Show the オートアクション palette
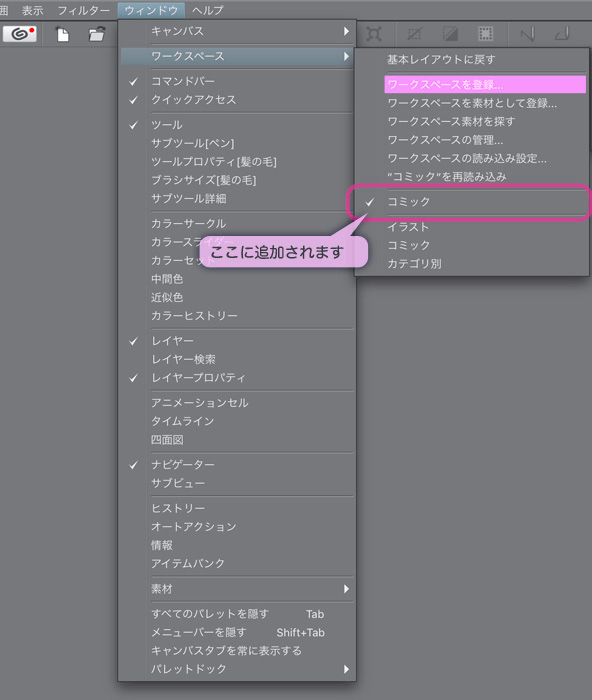Viewport: 592px width, 700px height. point(238,527)
